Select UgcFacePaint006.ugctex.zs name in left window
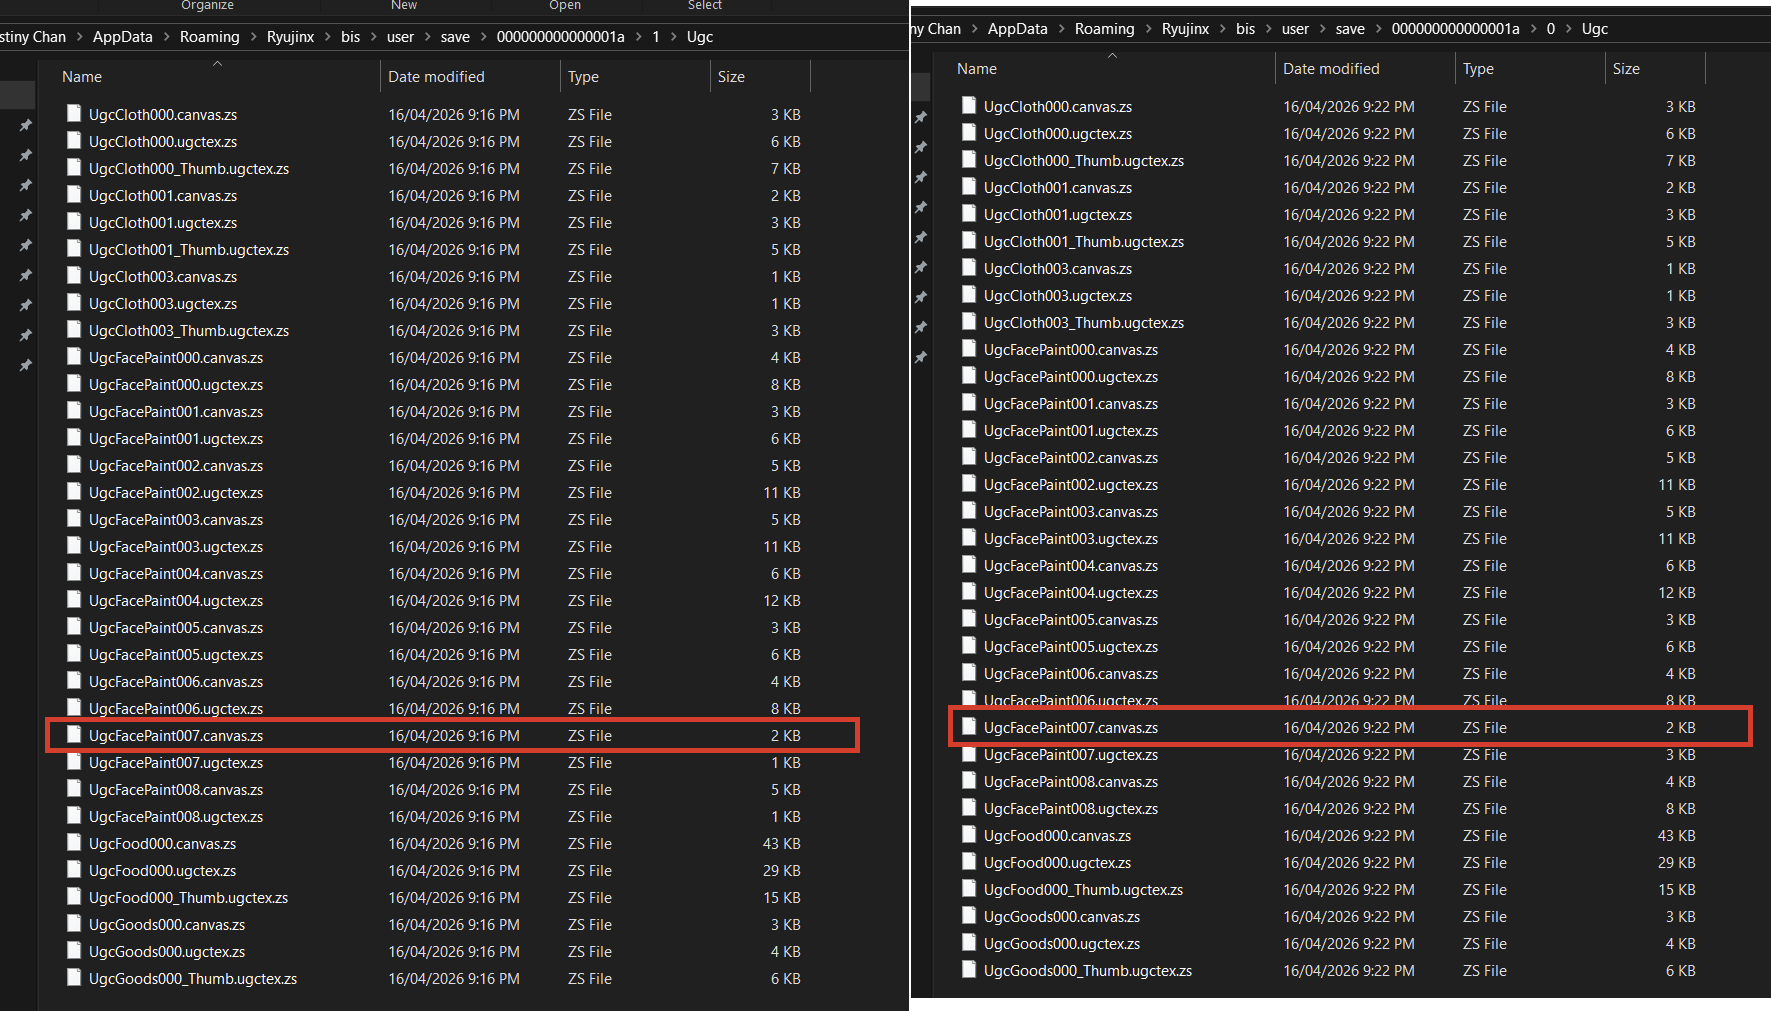The width and height of the screenshot is (1771, 1011). coord(176,708)
